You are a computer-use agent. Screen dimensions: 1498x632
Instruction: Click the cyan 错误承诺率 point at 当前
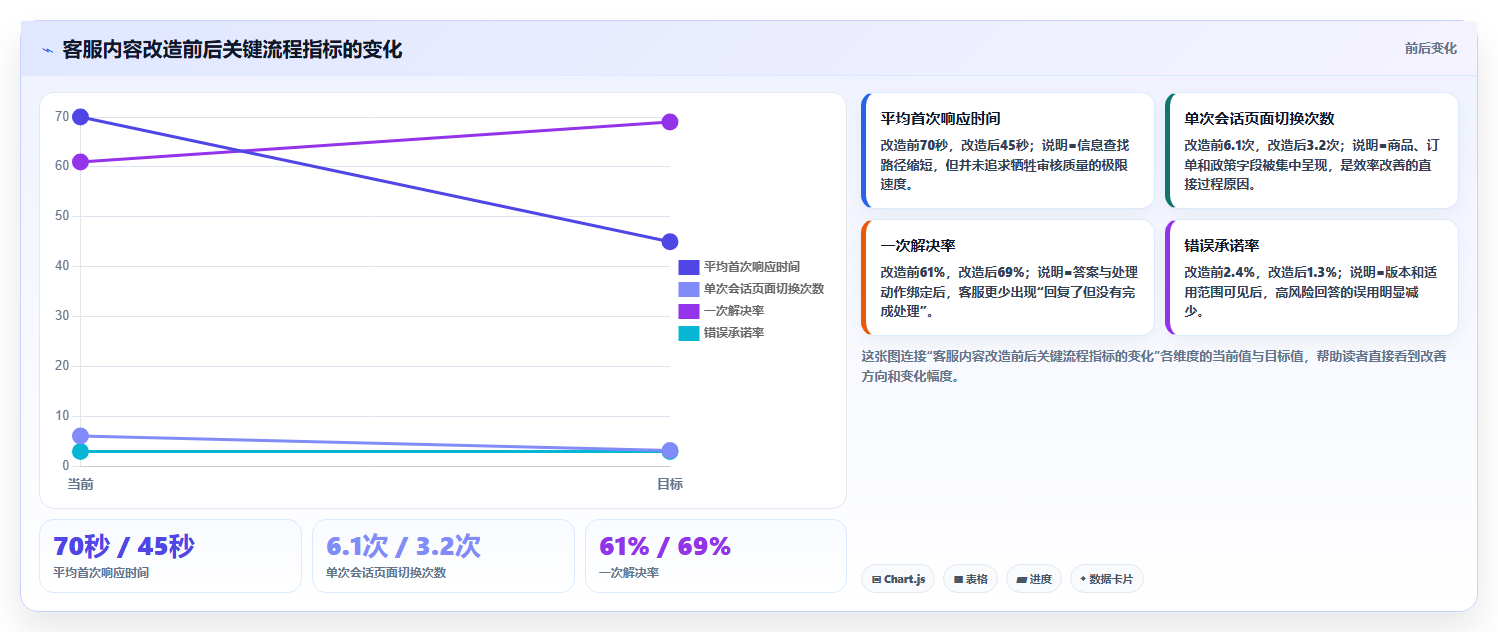(81, 452)
